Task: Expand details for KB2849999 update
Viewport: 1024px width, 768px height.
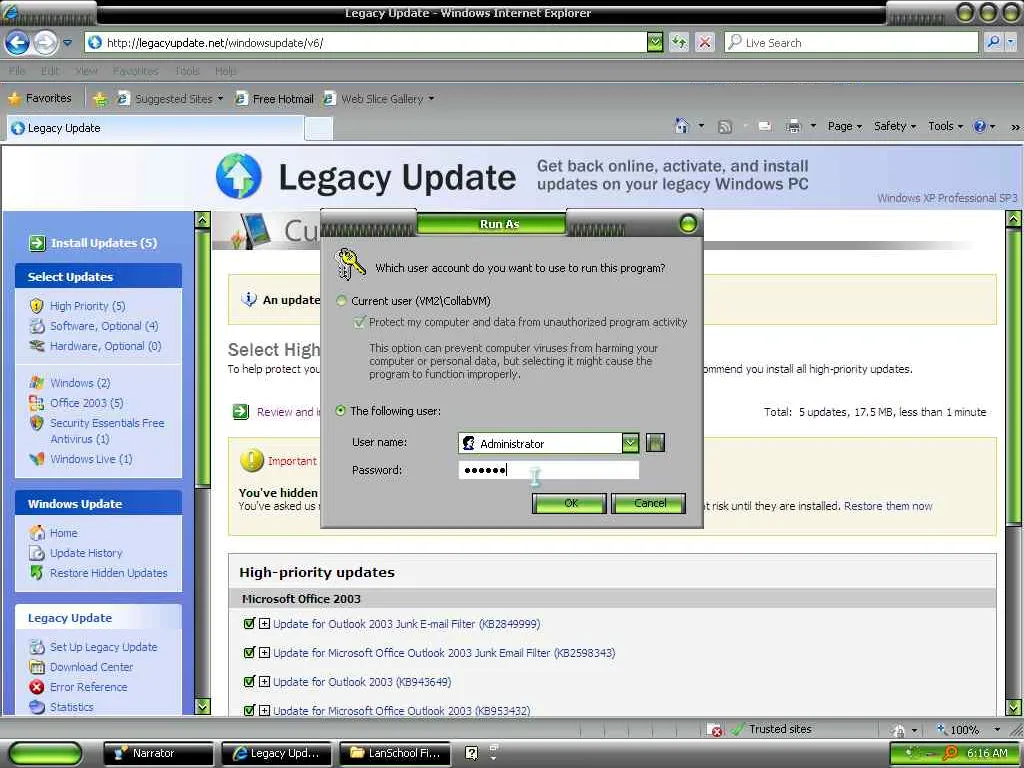Action: pos(264,624)
